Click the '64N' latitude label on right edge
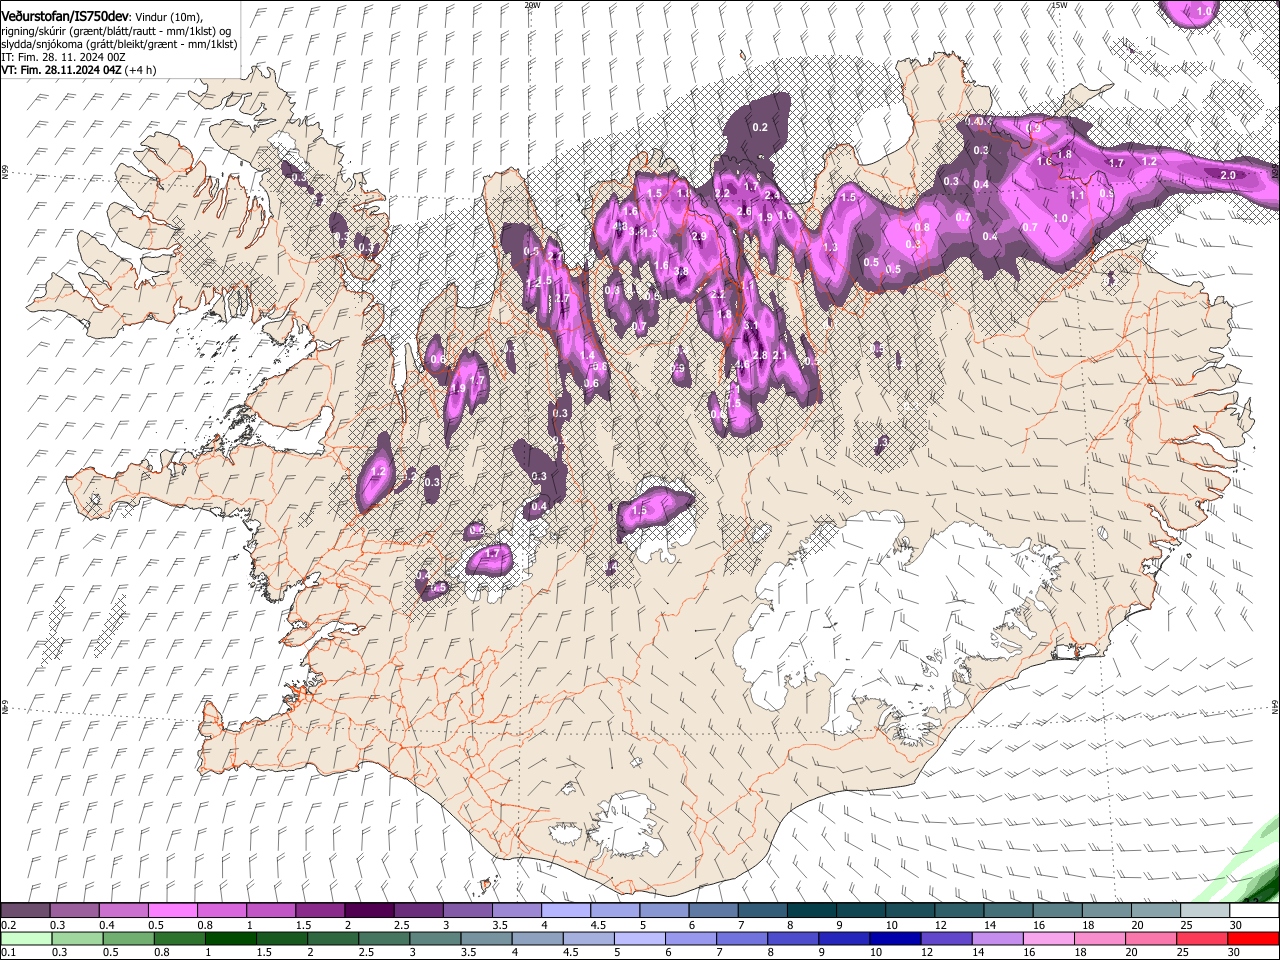Screen dimensions: 1280x960 tap(1275, 706)
